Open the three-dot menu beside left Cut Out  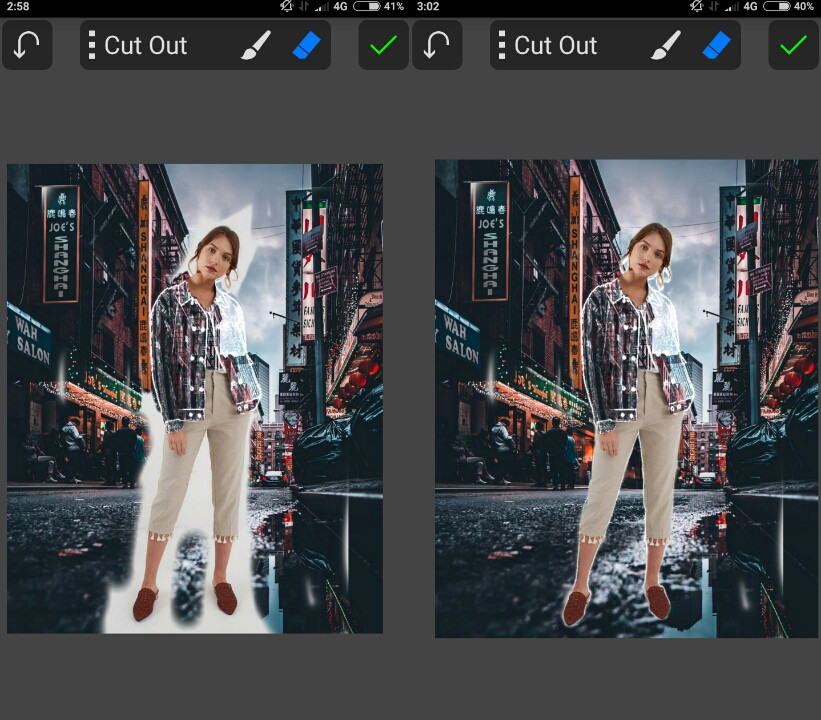tap(92, 46)
